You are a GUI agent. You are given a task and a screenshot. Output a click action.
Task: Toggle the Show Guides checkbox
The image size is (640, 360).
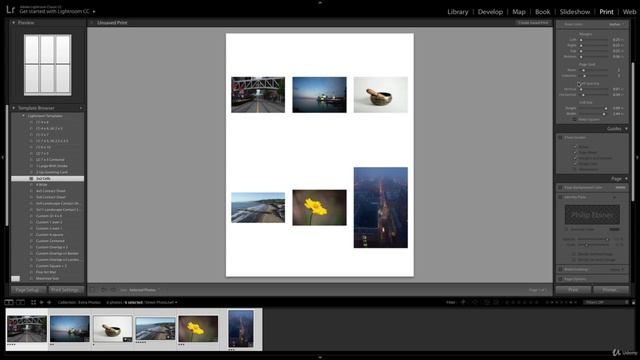(x=560, y=138)
